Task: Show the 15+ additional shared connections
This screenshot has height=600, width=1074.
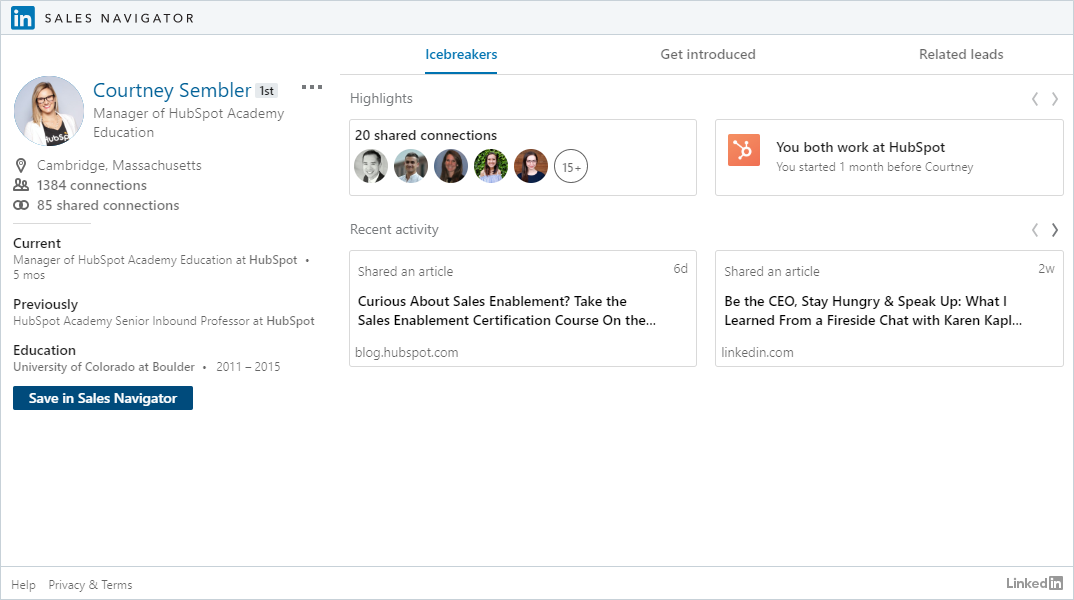Action: click(x=571, y=166)
